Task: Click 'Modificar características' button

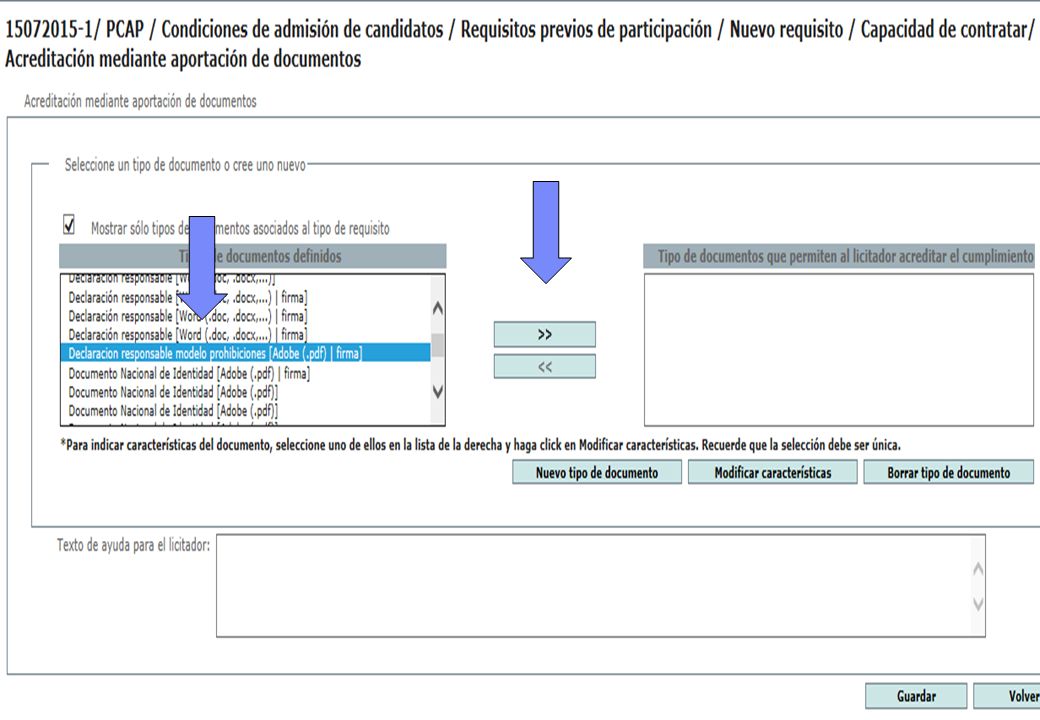Action: coord(773,473)
